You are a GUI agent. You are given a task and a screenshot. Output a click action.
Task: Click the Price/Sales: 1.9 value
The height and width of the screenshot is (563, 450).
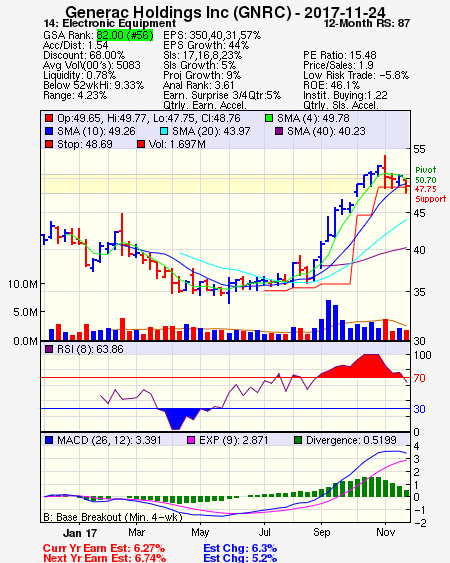(x=338, y=65)
